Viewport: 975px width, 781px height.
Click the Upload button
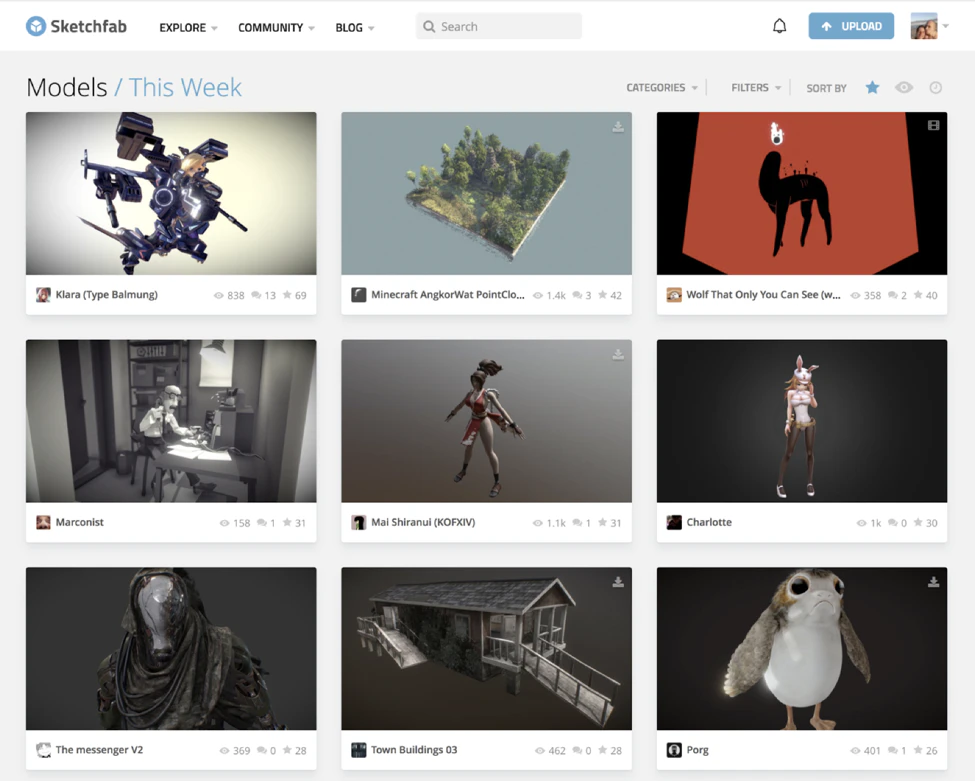[x=851, y=26]
